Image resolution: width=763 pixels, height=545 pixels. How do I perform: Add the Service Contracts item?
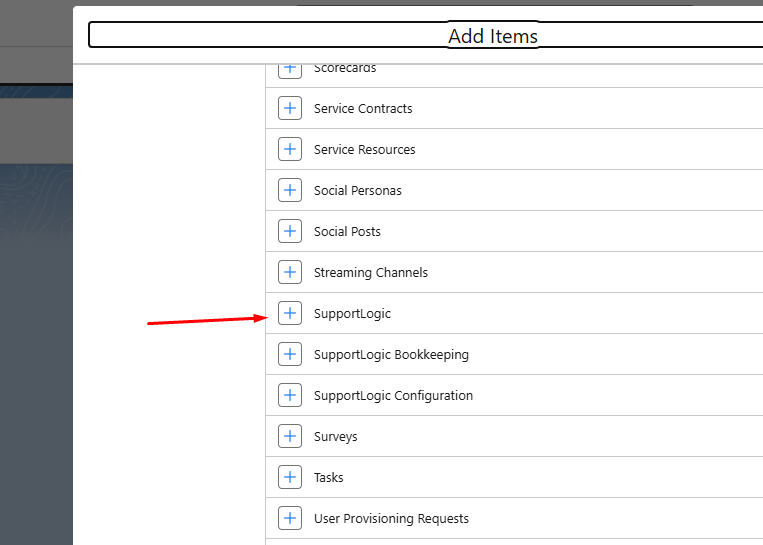(290, 108)
